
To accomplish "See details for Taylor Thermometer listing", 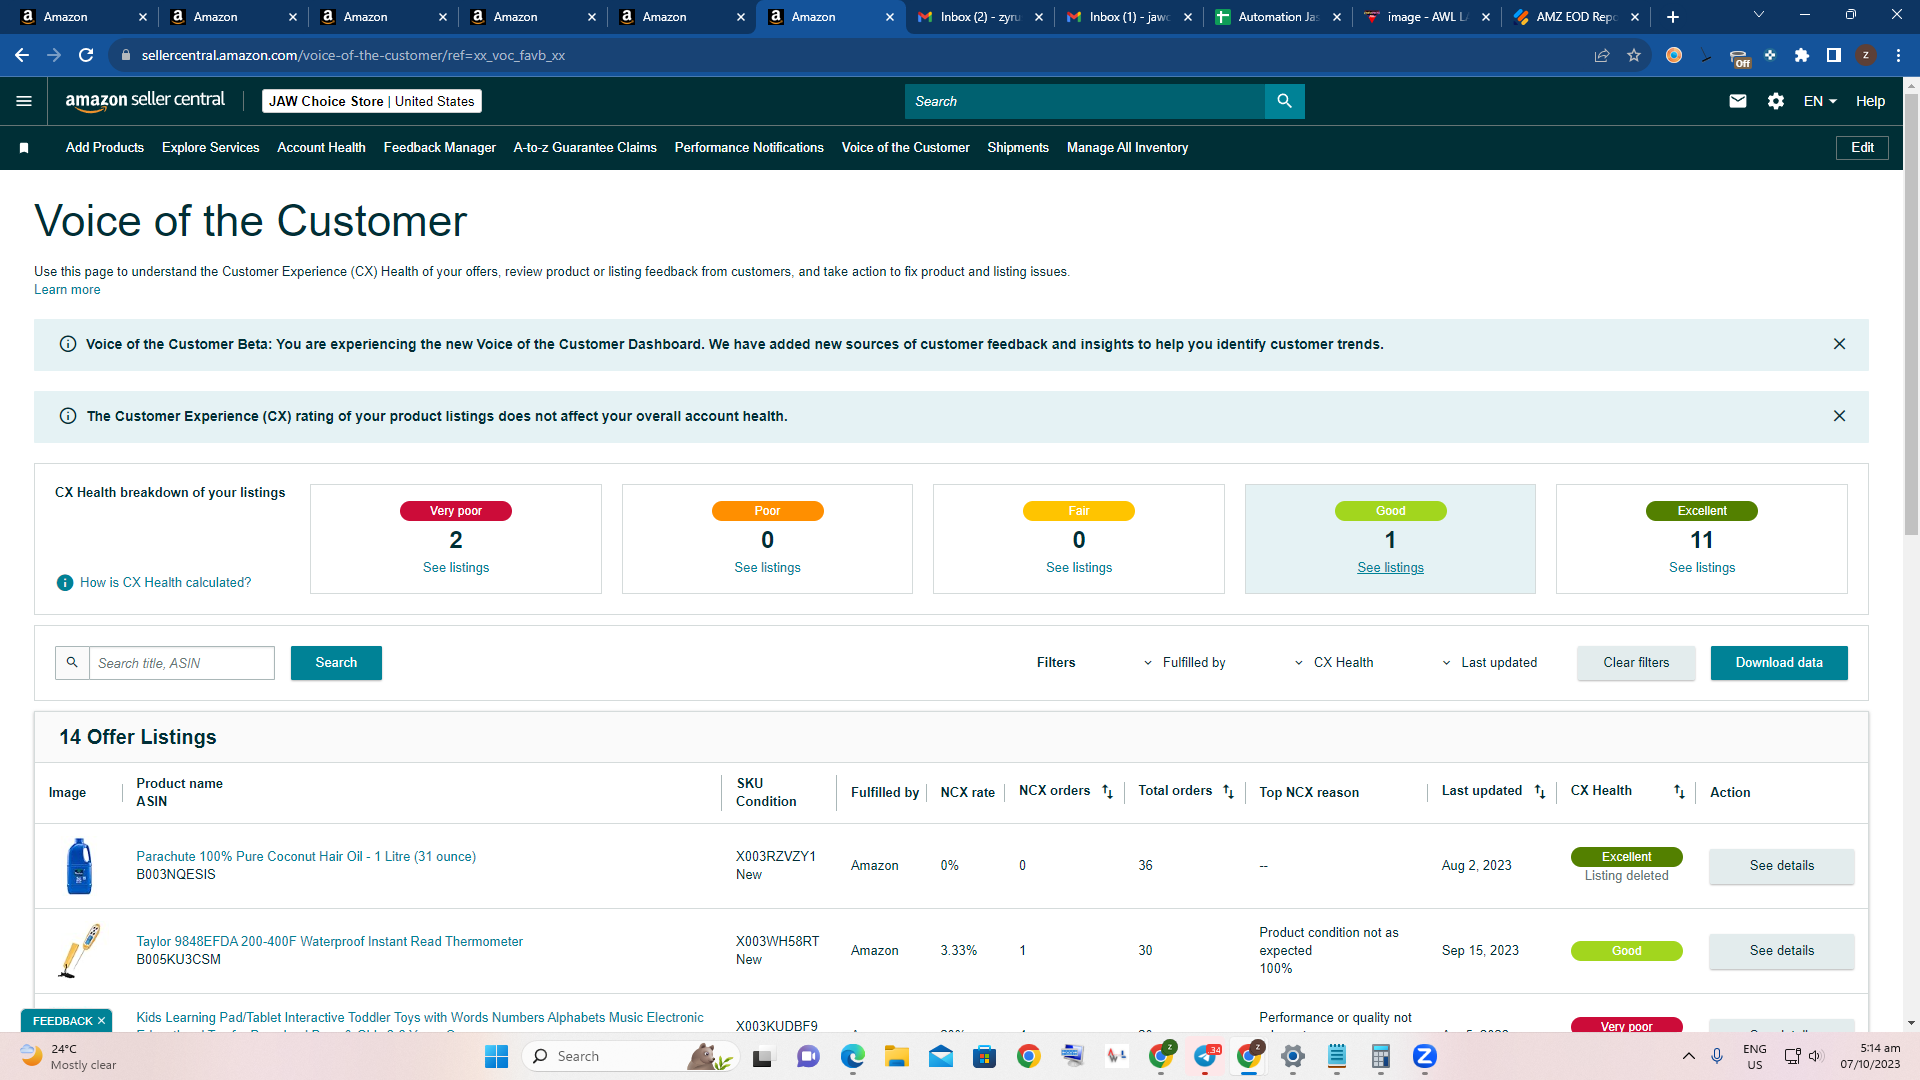I will [x=1781, y=951].
